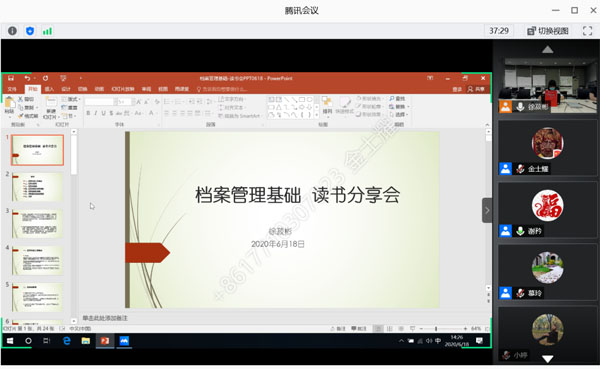Select slide 2 thumbnail in the panel
Viewport: 600px width, 369px height.
coord(37,187)
